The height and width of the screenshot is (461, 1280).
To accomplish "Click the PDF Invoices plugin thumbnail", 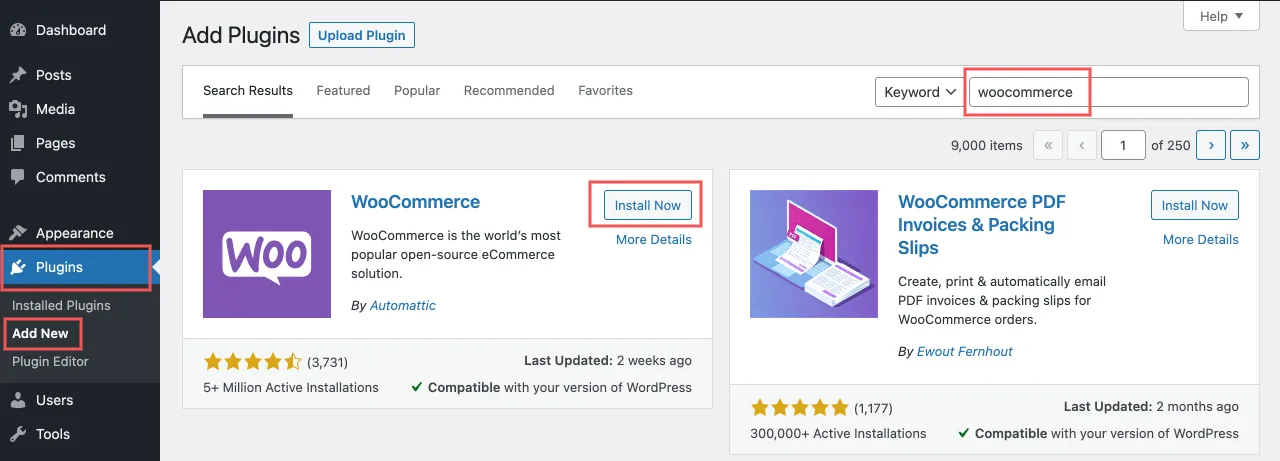I will click(x=814, y=254).
